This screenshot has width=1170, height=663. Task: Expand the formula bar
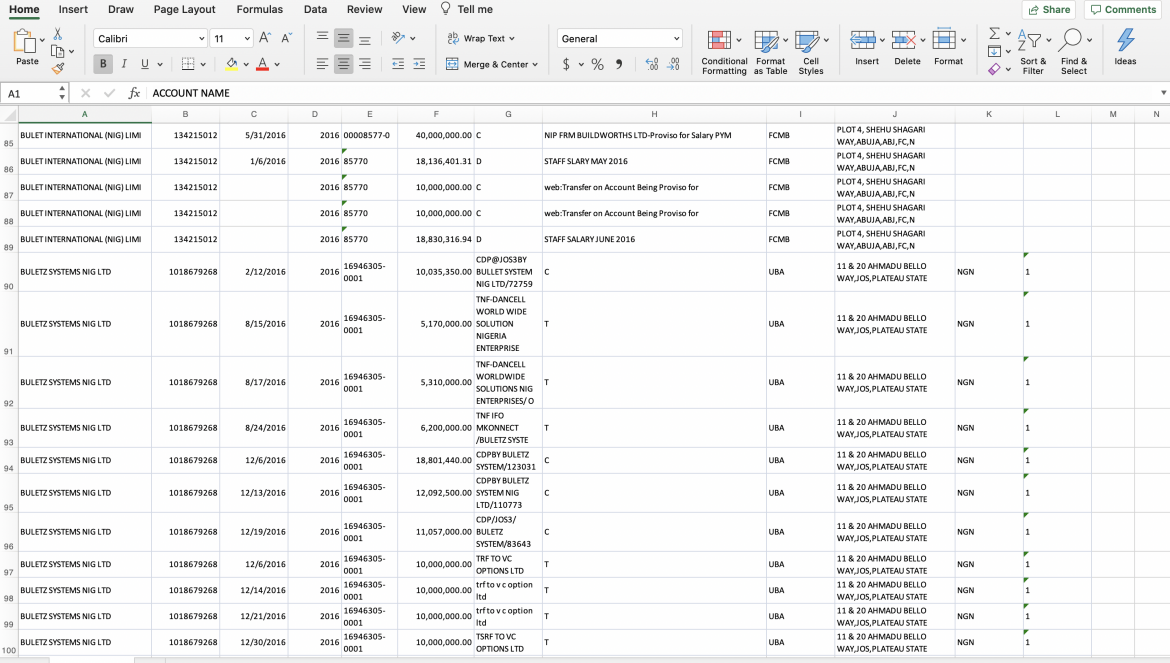(x=1163, y=93)
